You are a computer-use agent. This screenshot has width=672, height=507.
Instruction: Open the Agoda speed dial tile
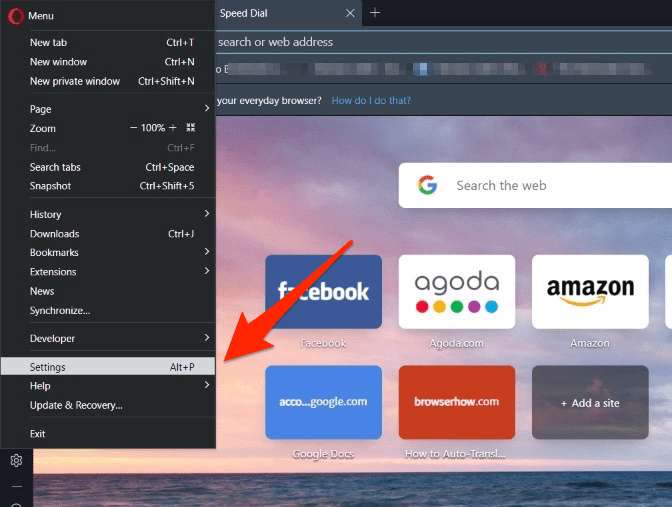tap(456, 291)
